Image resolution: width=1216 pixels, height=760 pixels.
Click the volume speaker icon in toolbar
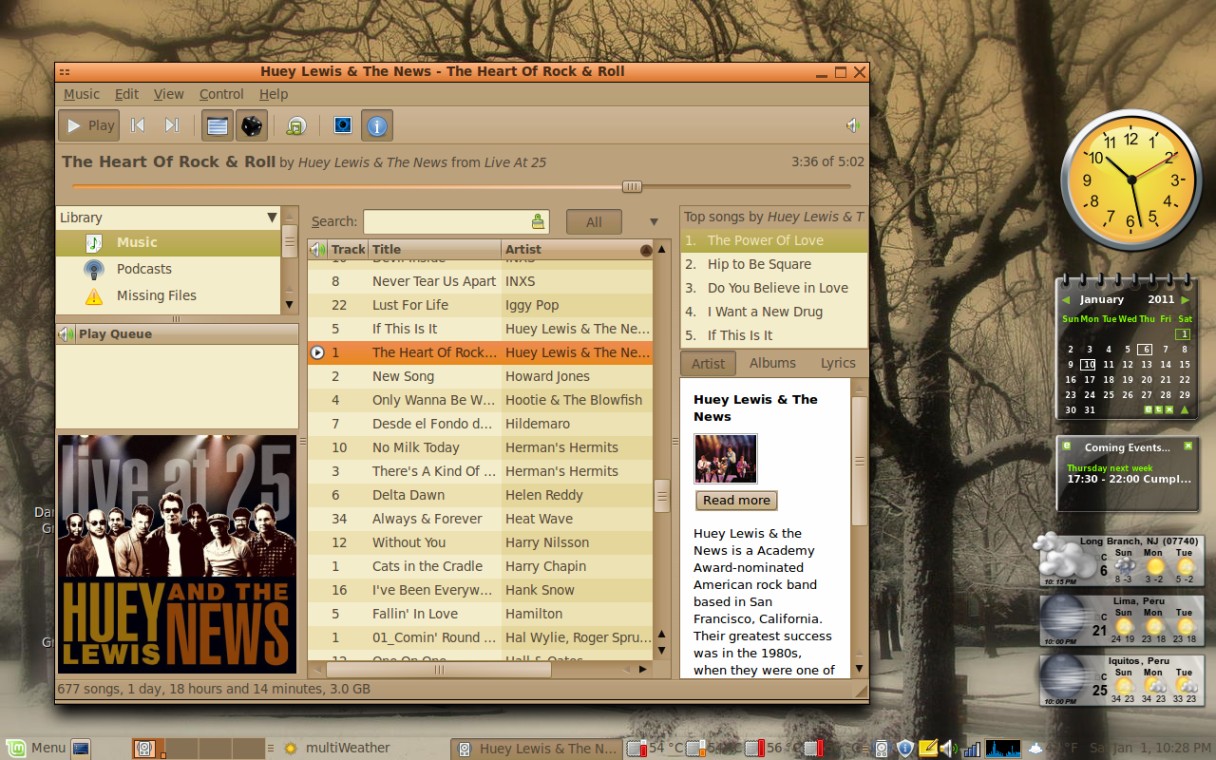coord(852,125)
